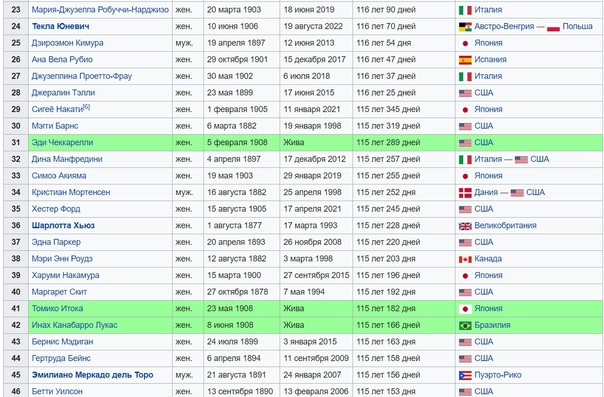Select death date '19 августа 2022'

point(313,26)
